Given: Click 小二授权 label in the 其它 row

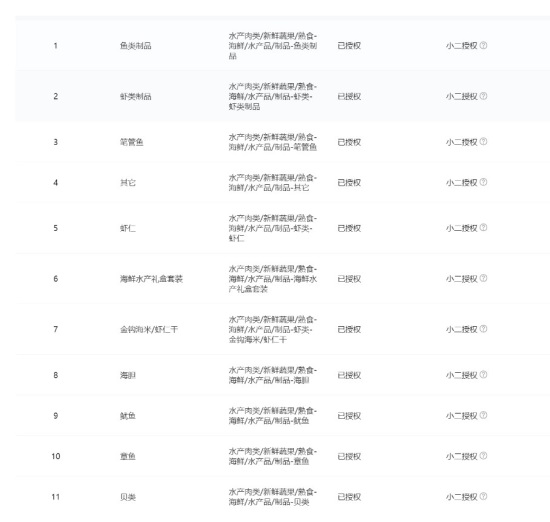Looking at the screenshot, I should [462, 183].
